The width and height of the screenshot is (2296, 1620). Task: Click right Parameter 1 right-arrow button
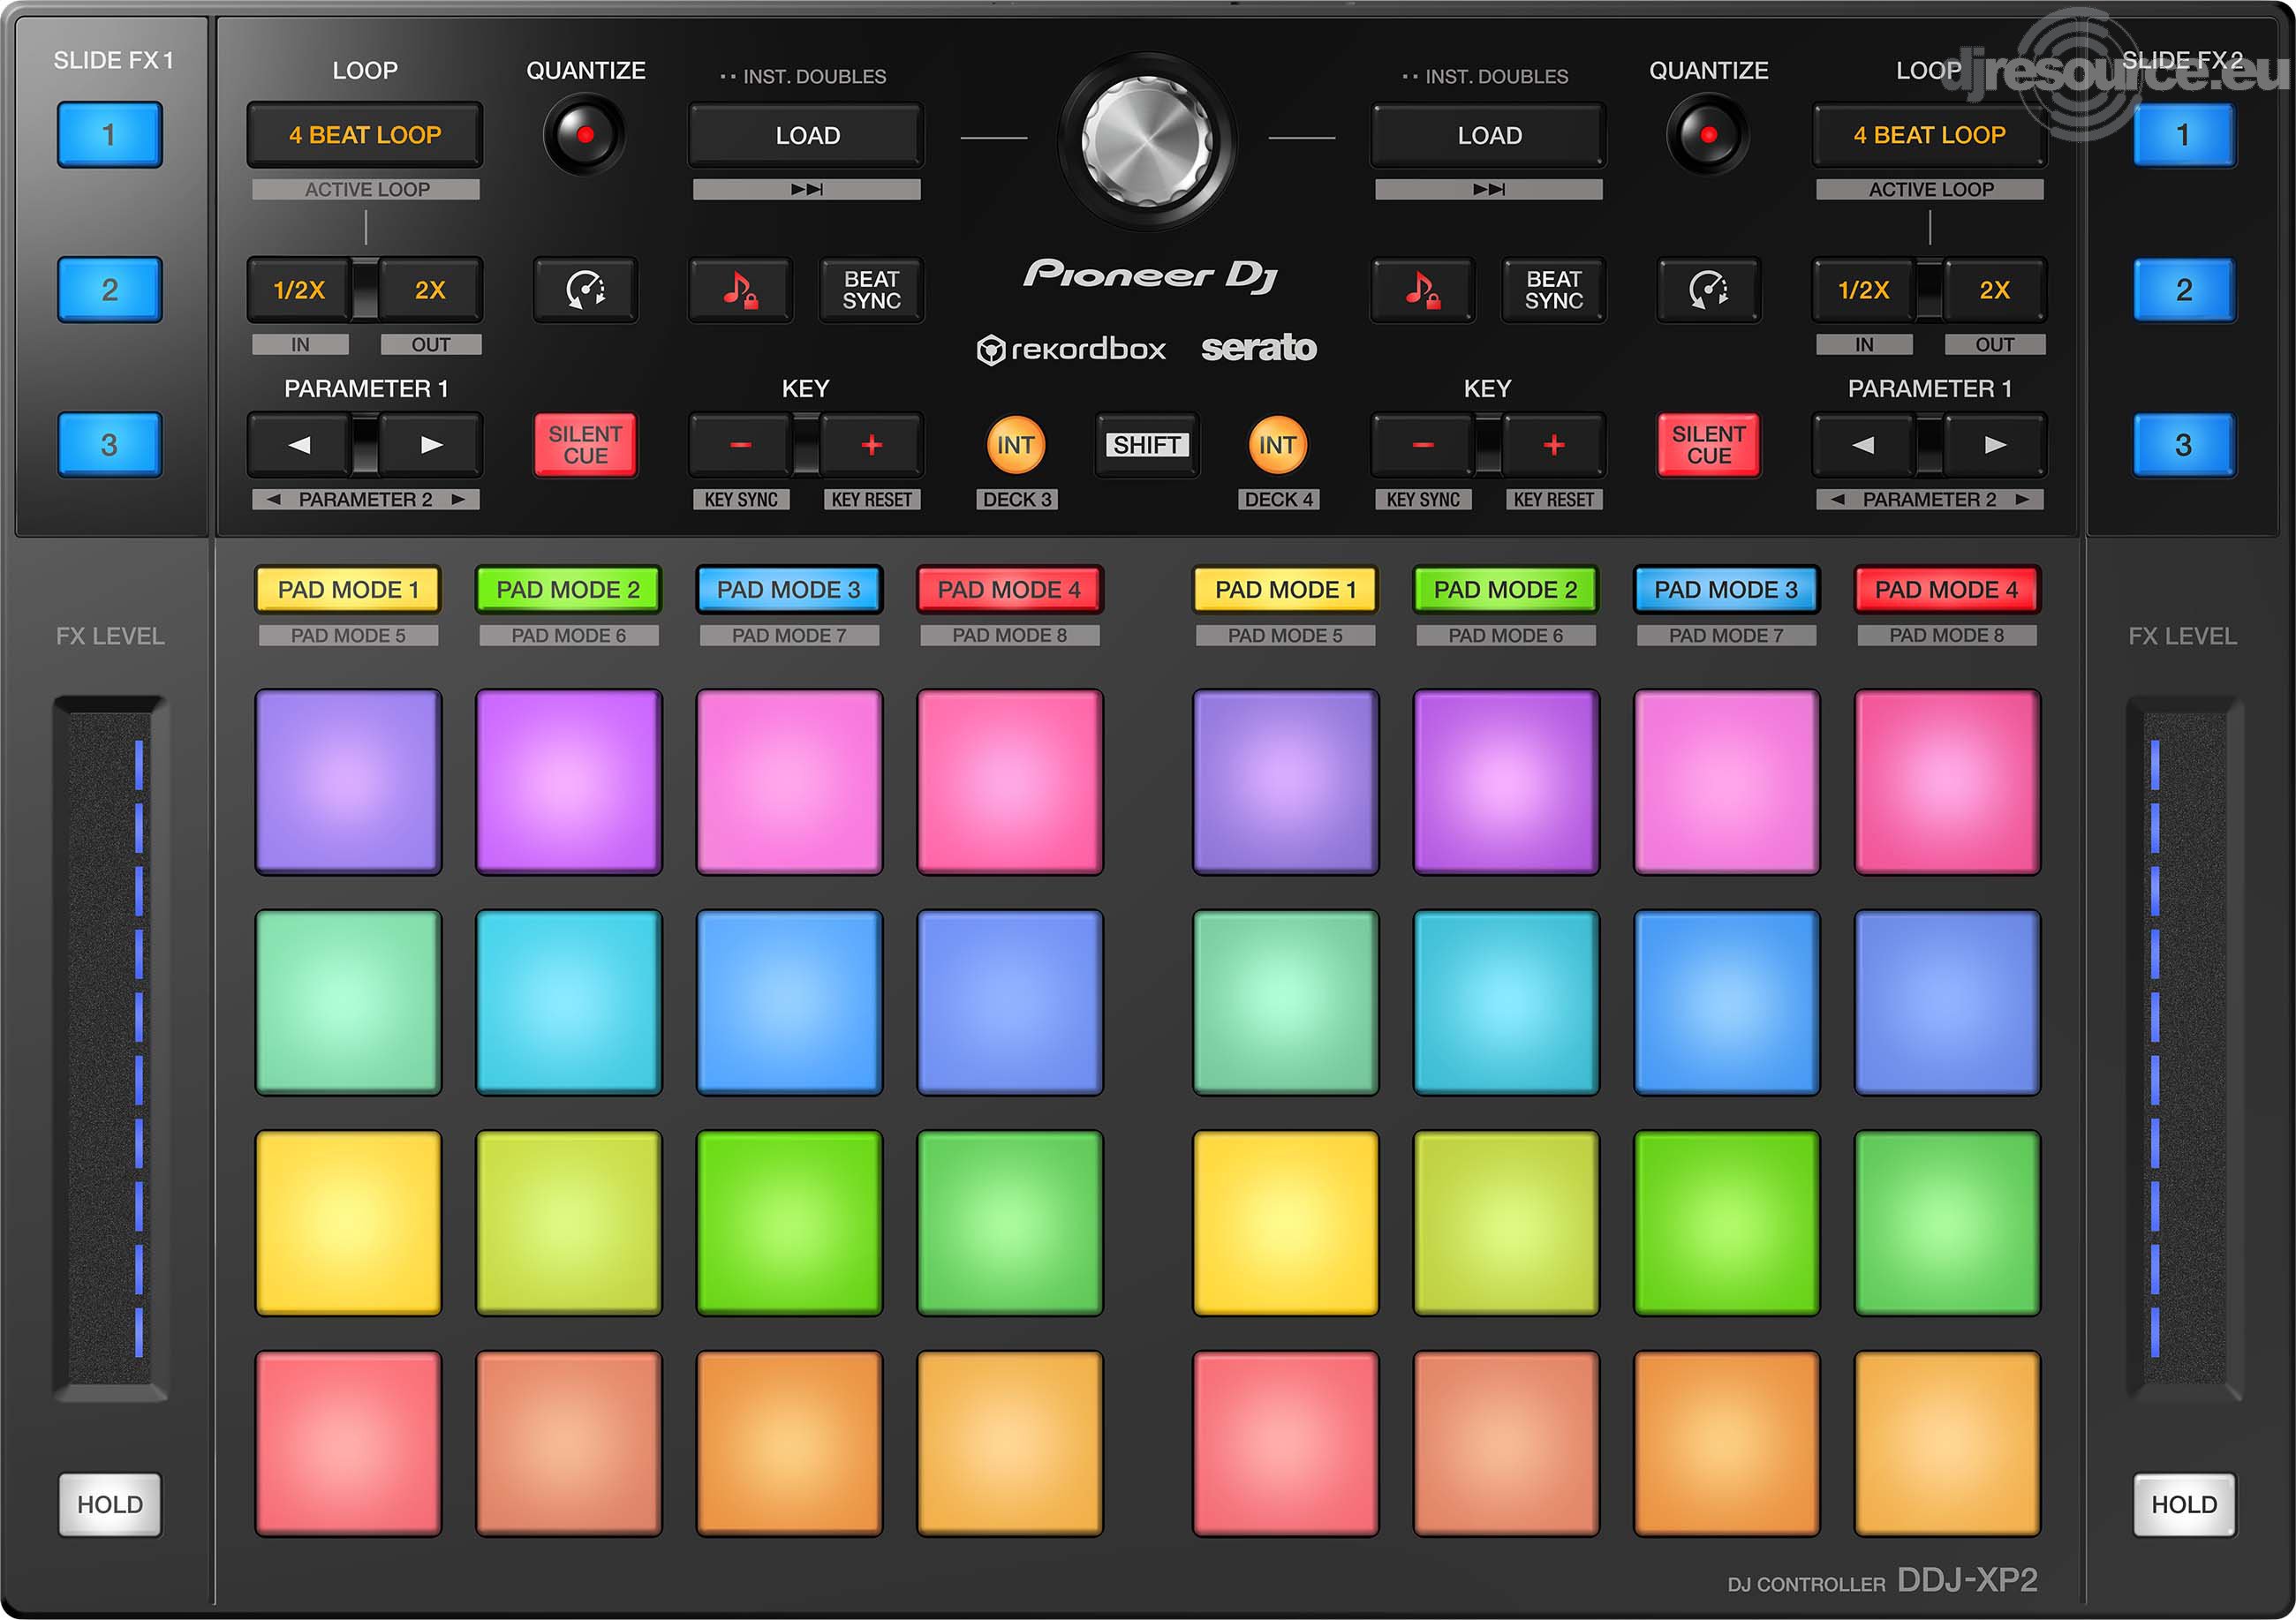click(1995, 445)
